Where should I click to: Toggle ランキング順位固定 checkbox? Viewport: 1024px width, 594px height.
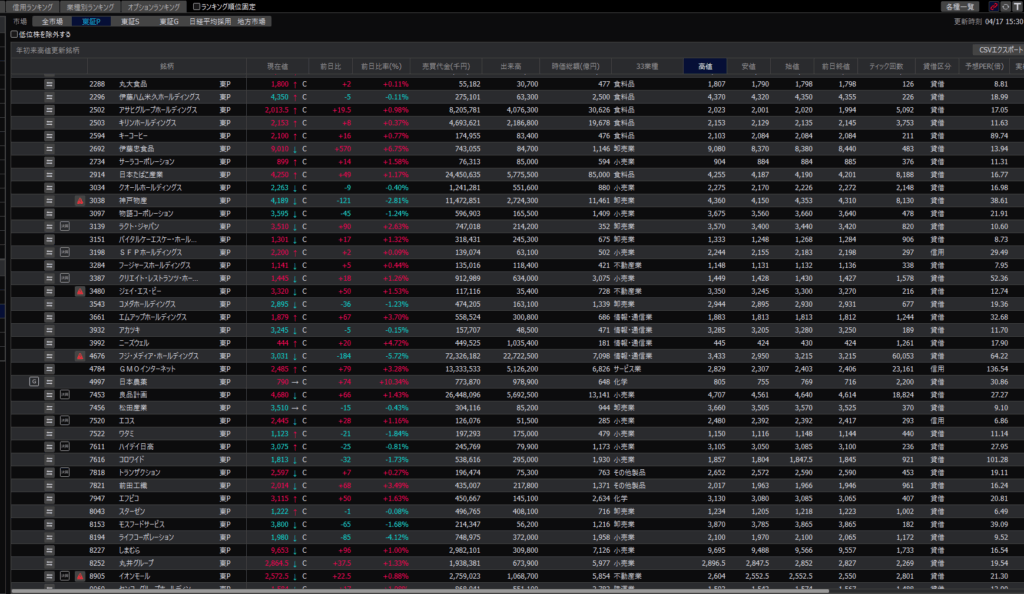pos(197,7)
